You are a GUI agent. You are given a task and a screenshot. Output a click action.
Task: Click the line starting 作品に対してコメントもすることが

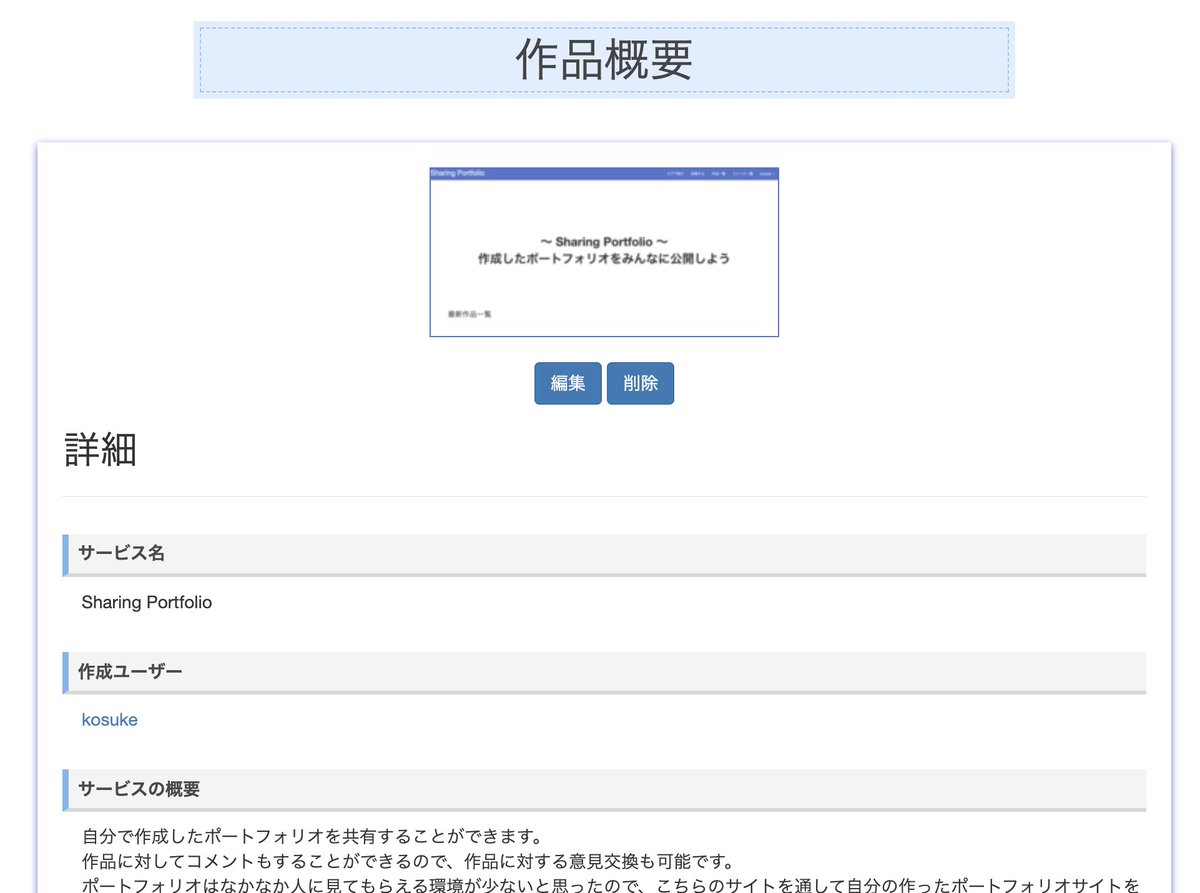click(x=408, y=861)
